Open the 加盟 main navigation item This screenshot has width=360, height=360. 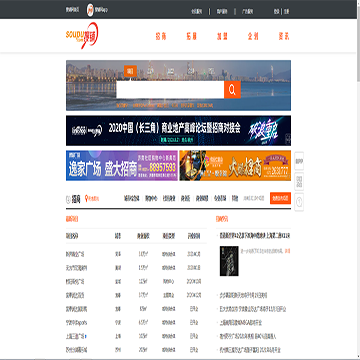(222, 36)
